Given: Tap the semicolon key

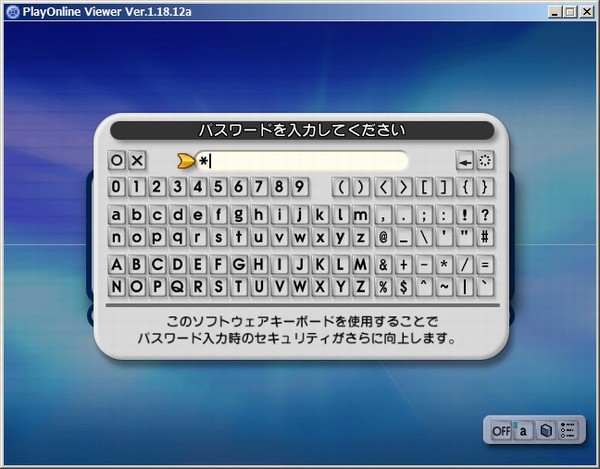Looking at the screenshot, I should [x=424, y=215].
